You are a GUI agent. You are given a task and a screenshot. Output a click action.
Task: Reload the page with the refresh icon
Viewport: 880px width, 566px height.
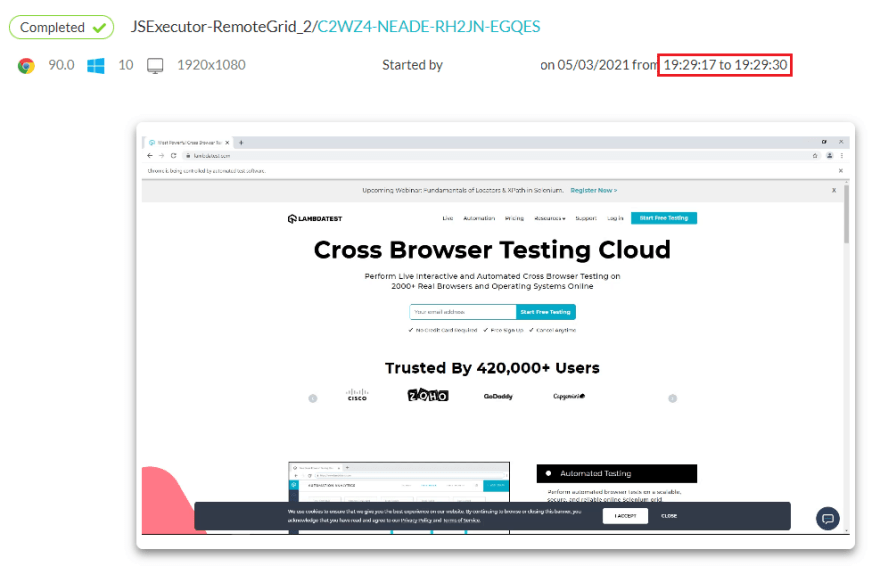coord(173,155)
